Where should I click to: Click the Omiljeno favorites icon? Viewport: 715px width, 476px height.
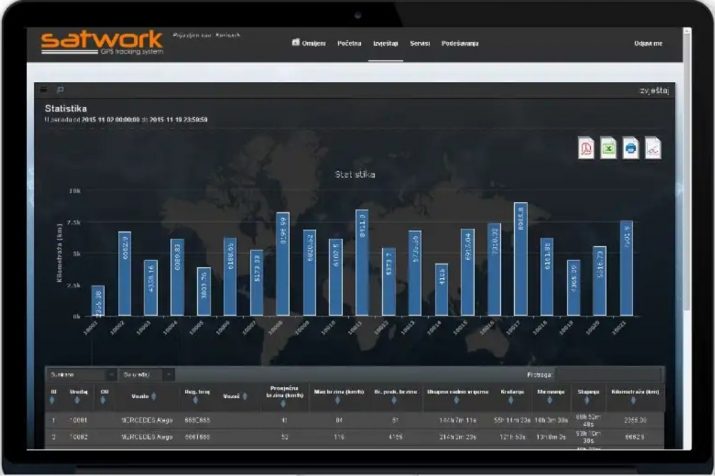pyautogui.click(x=297, y=43)
